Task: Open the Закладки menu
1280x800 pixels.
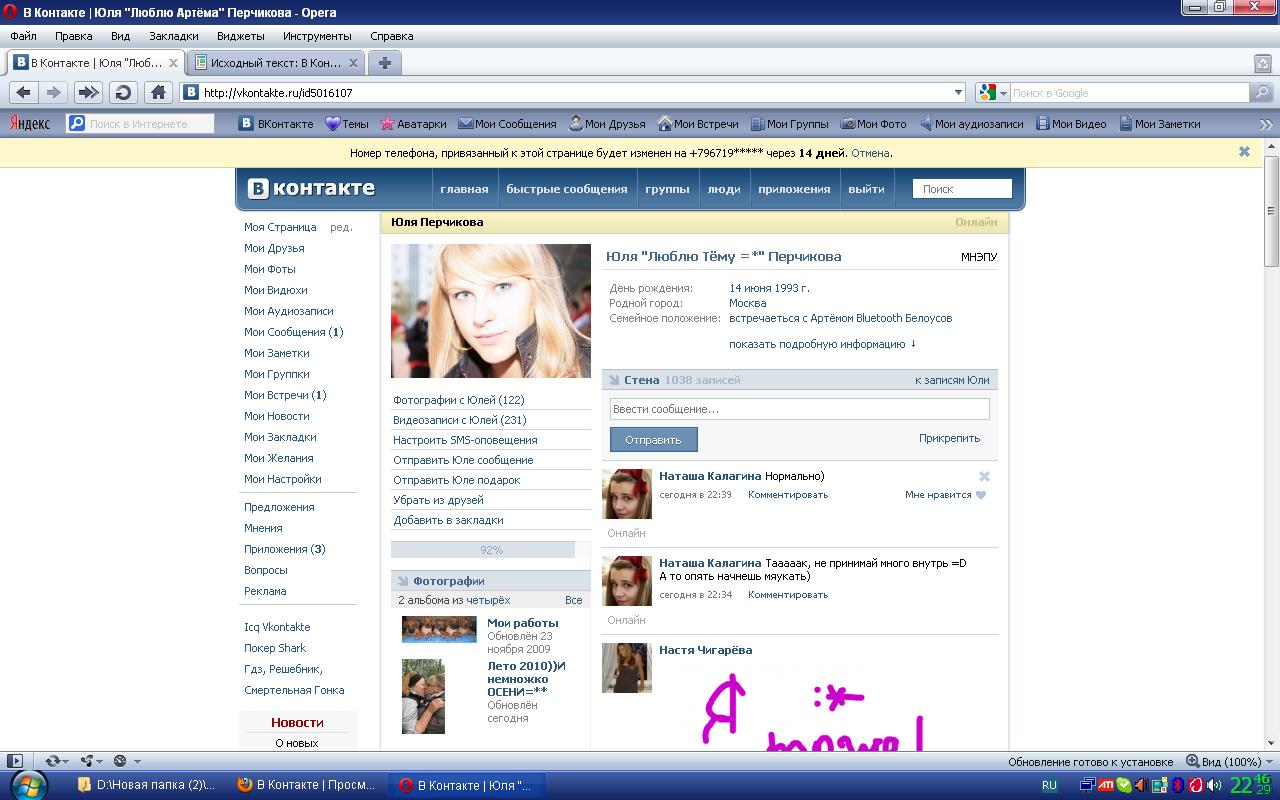Action: 174,36
